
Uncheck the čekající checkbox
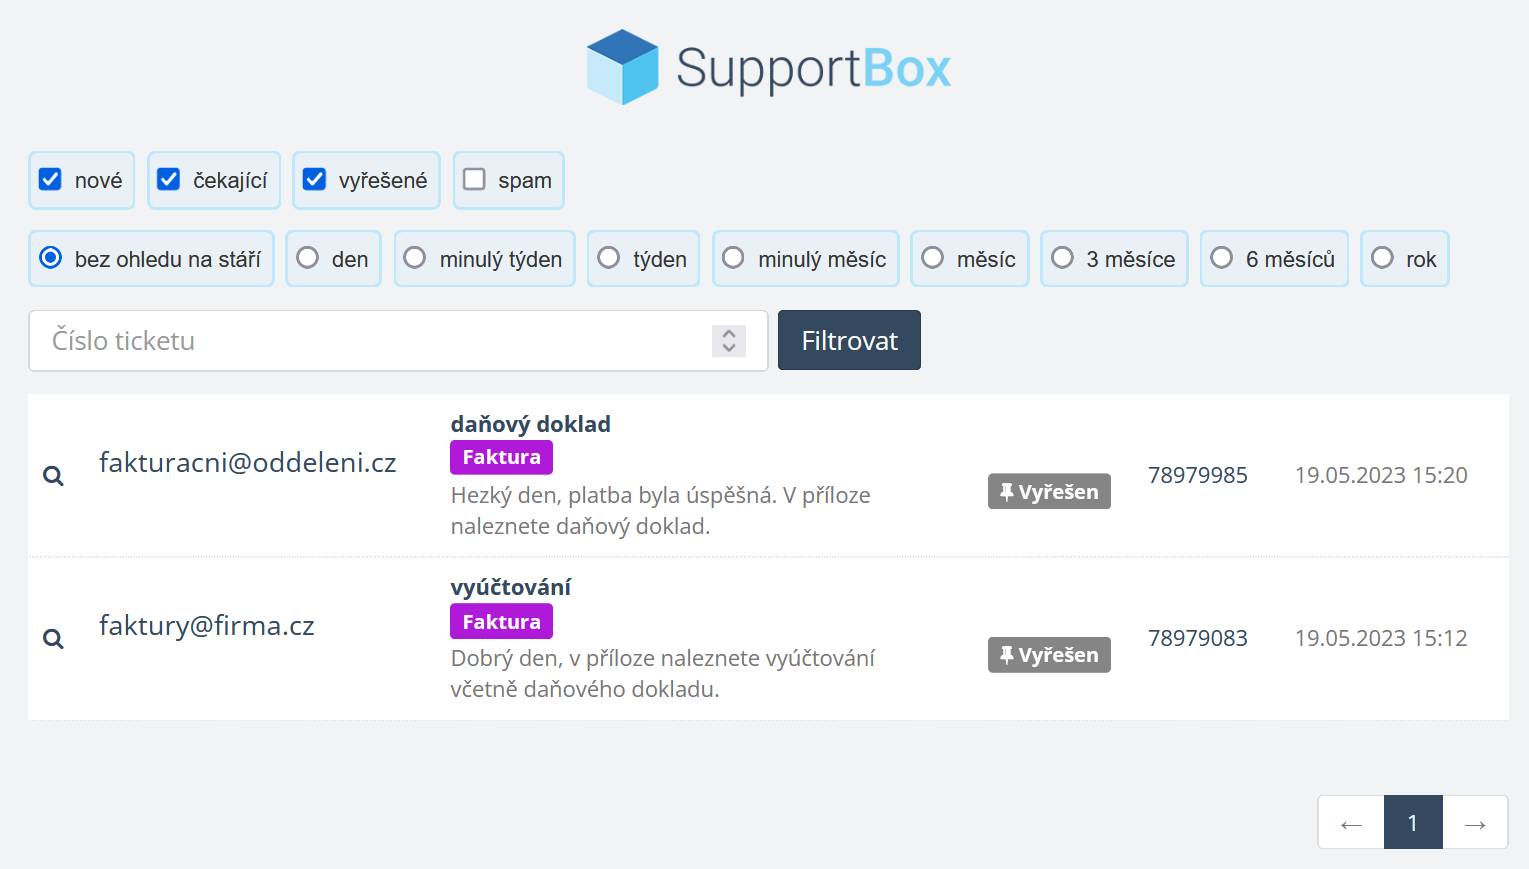169,179
